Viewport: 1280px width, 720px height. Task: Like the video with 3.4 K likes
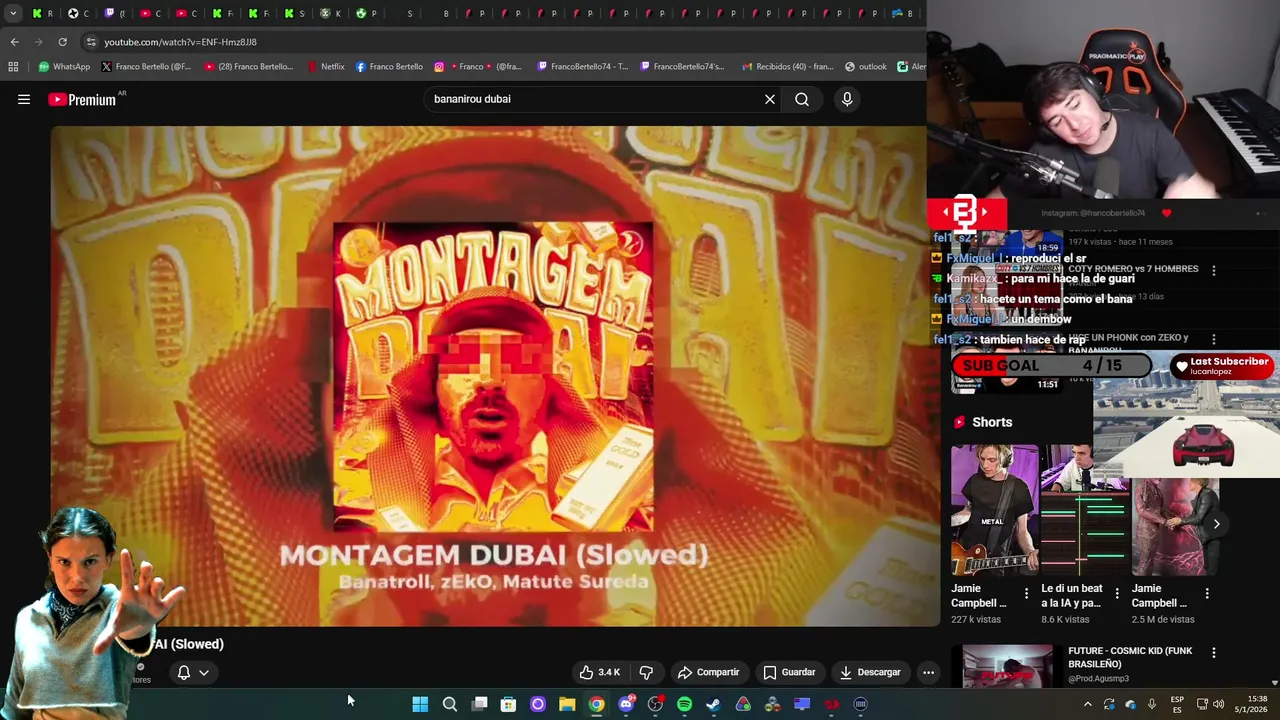click(599, 672)
